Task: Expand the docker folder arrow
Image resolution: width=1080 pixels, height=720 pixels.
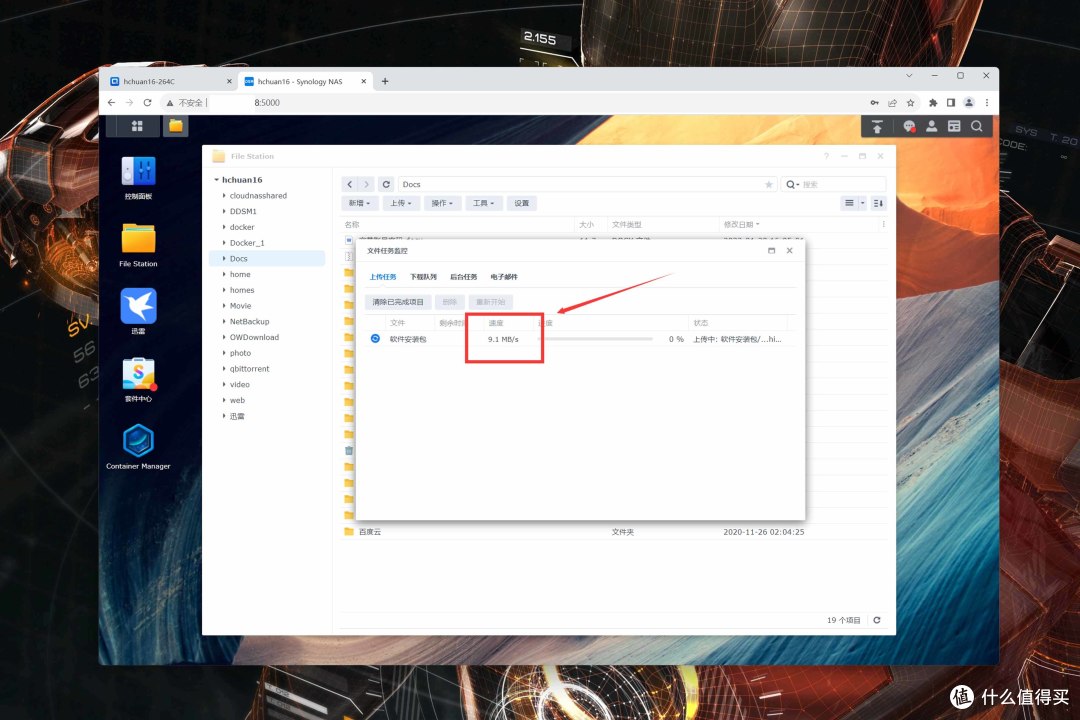Action: (x=224, y=227)
